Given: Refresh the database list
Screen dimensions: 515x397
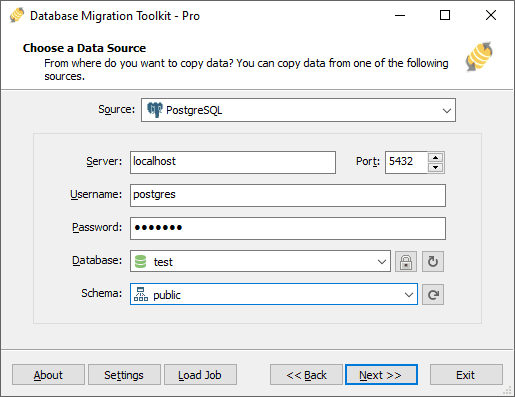Looking at the screenshot, I should (x=433, y=262).
